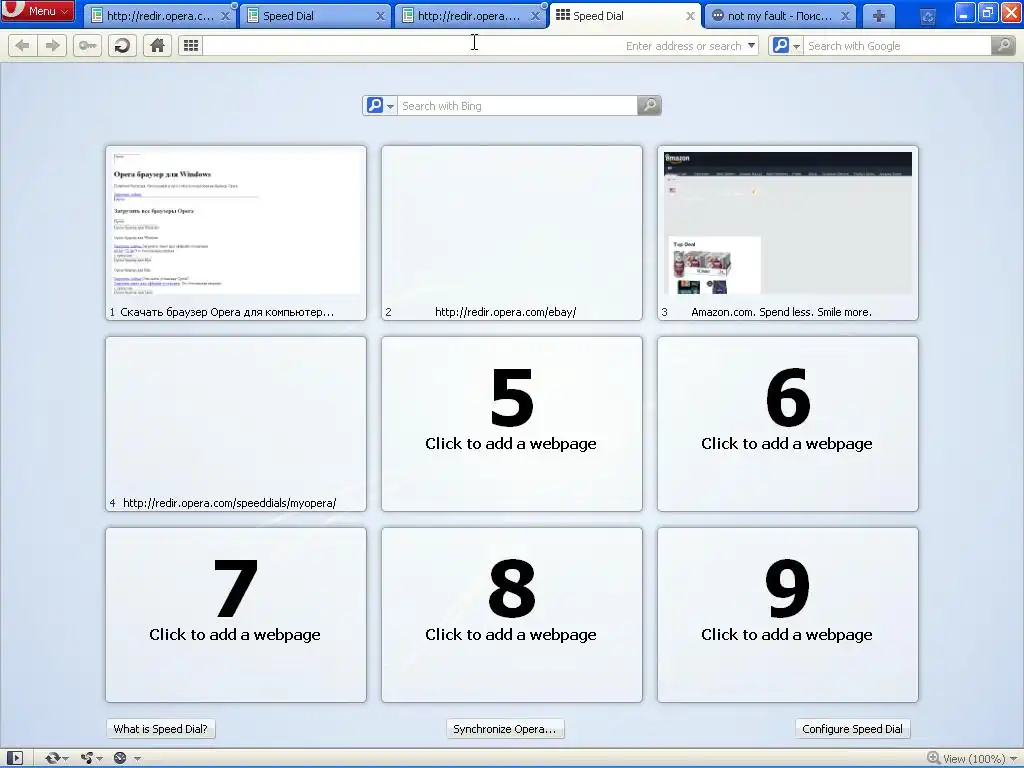Close the active tab, labelled Speed Dial
The image size is (1024, 768).
(x=690, y=16)
